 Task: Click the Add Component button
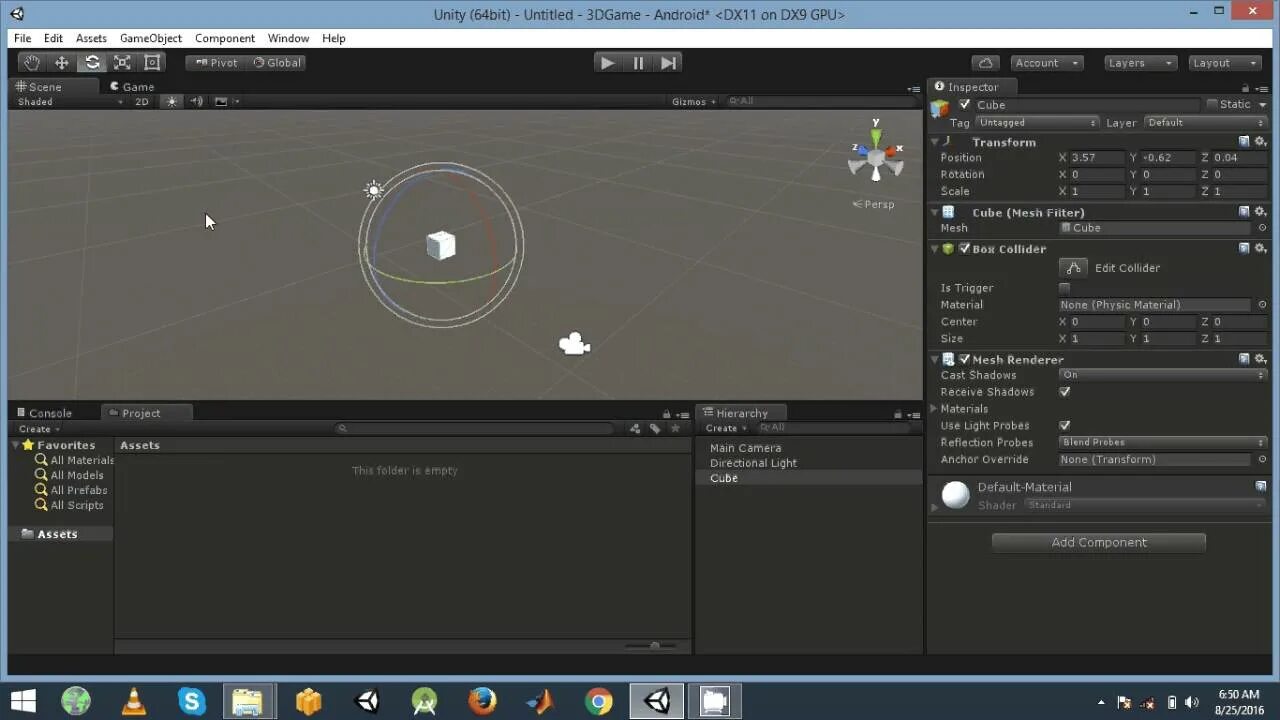coord(1098,542)
